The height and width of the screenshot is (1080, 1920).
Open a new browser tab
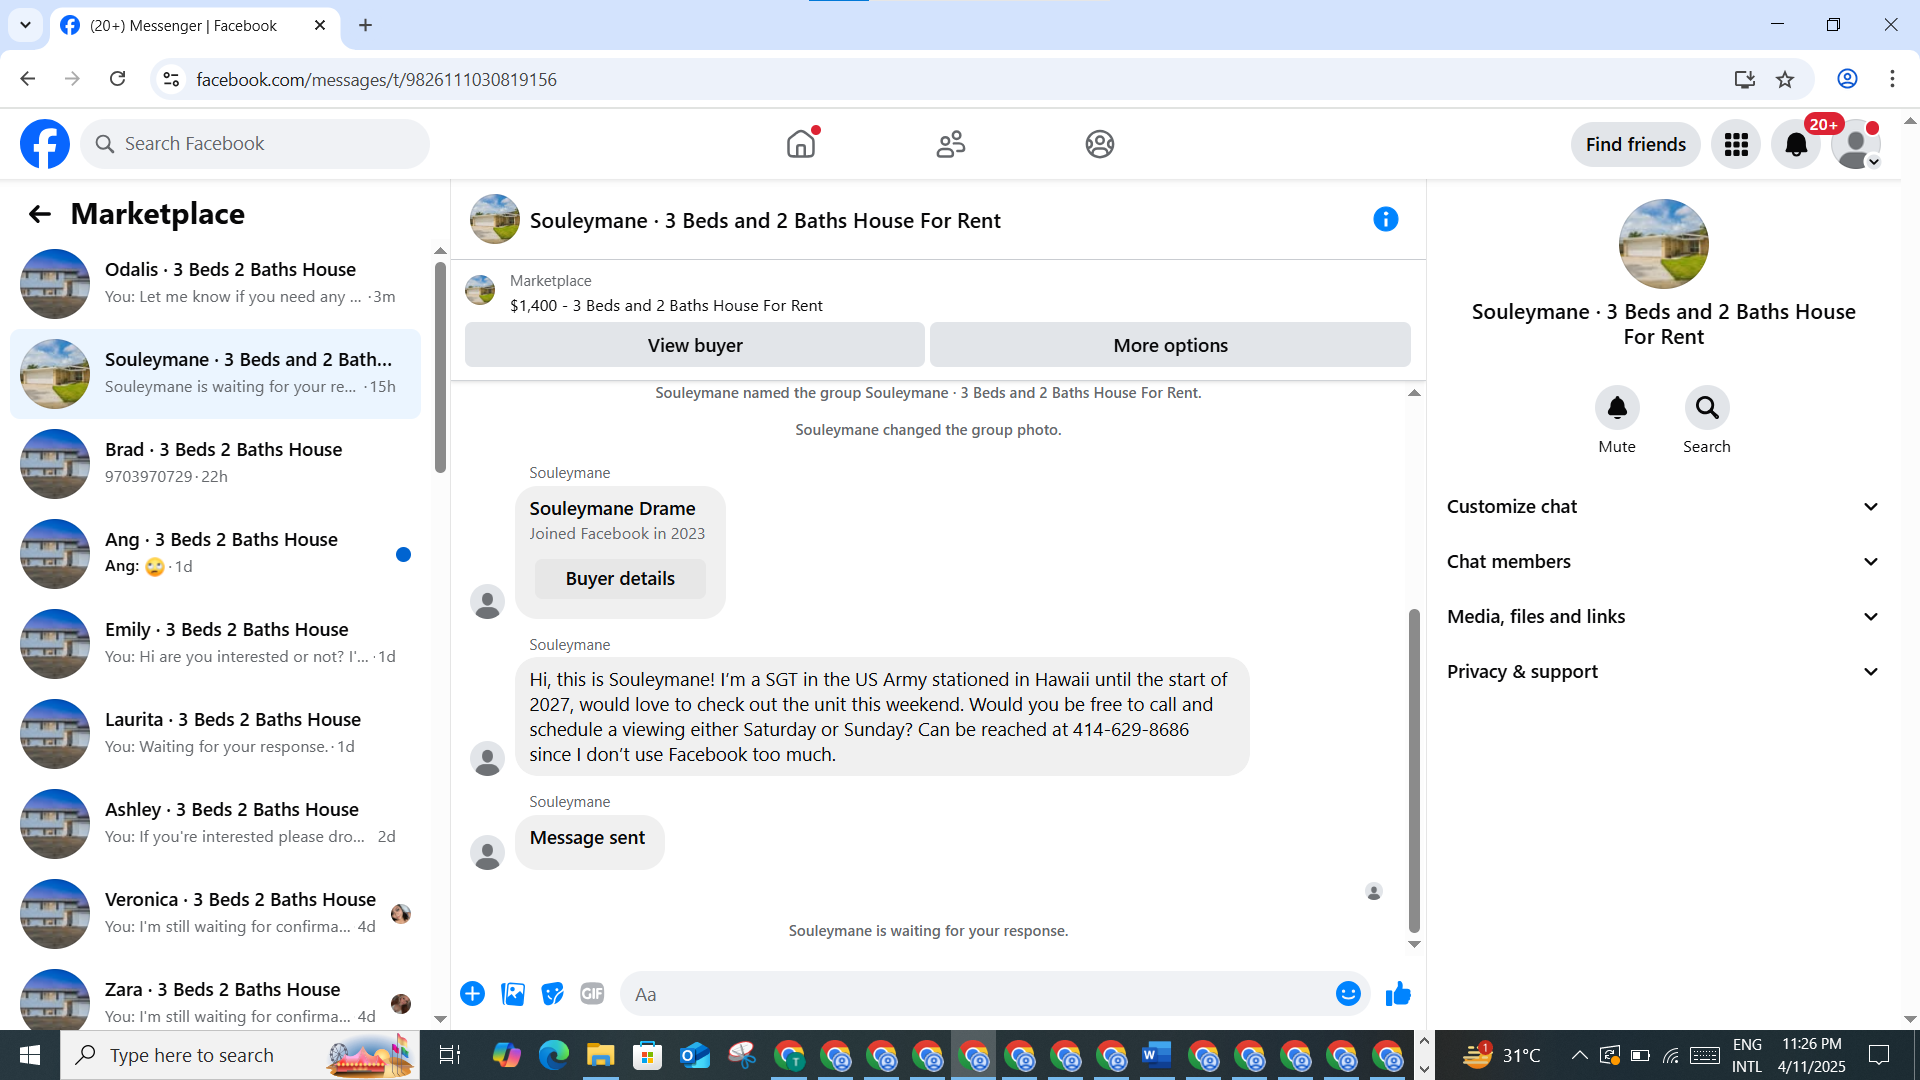366,25
